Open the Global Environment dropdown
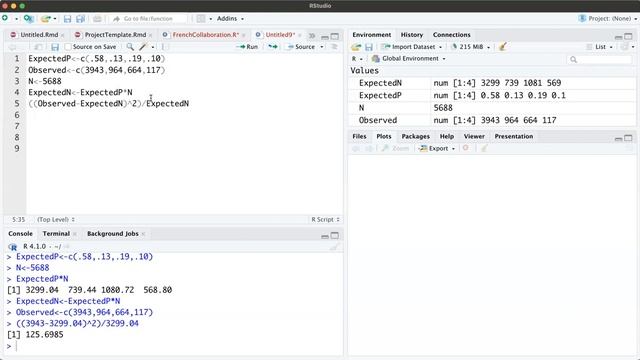 (409, 59)
